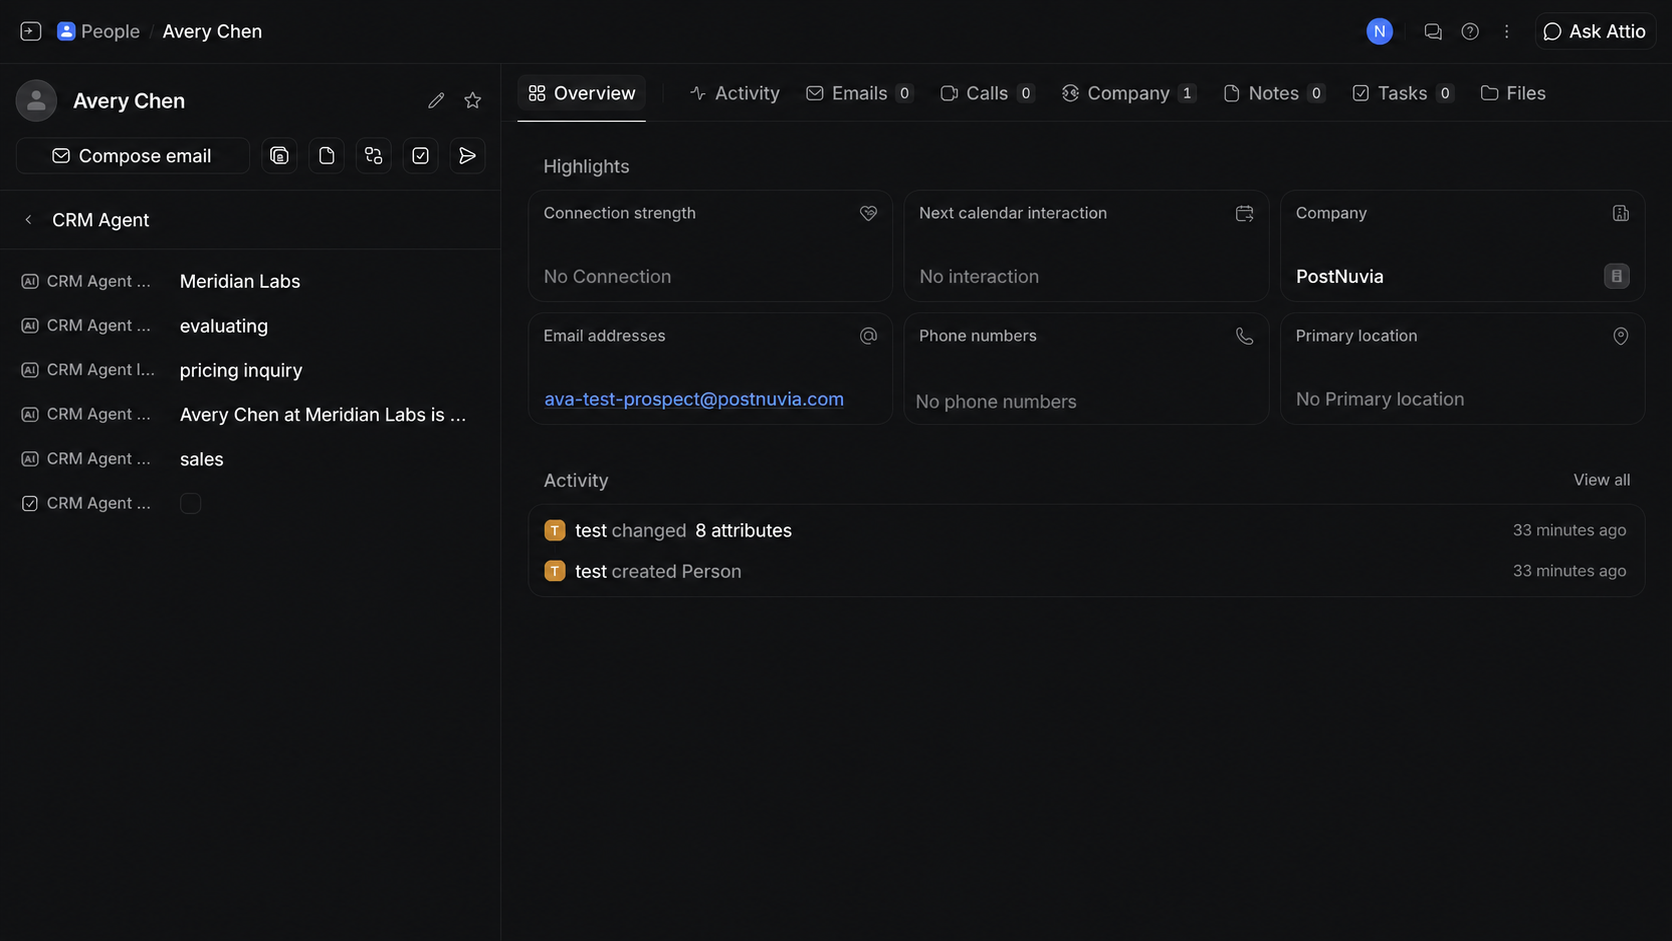Viewport: 1672px width, 941px height.
Task: Open Ask Attio assistant
Action: (1595, 31)
